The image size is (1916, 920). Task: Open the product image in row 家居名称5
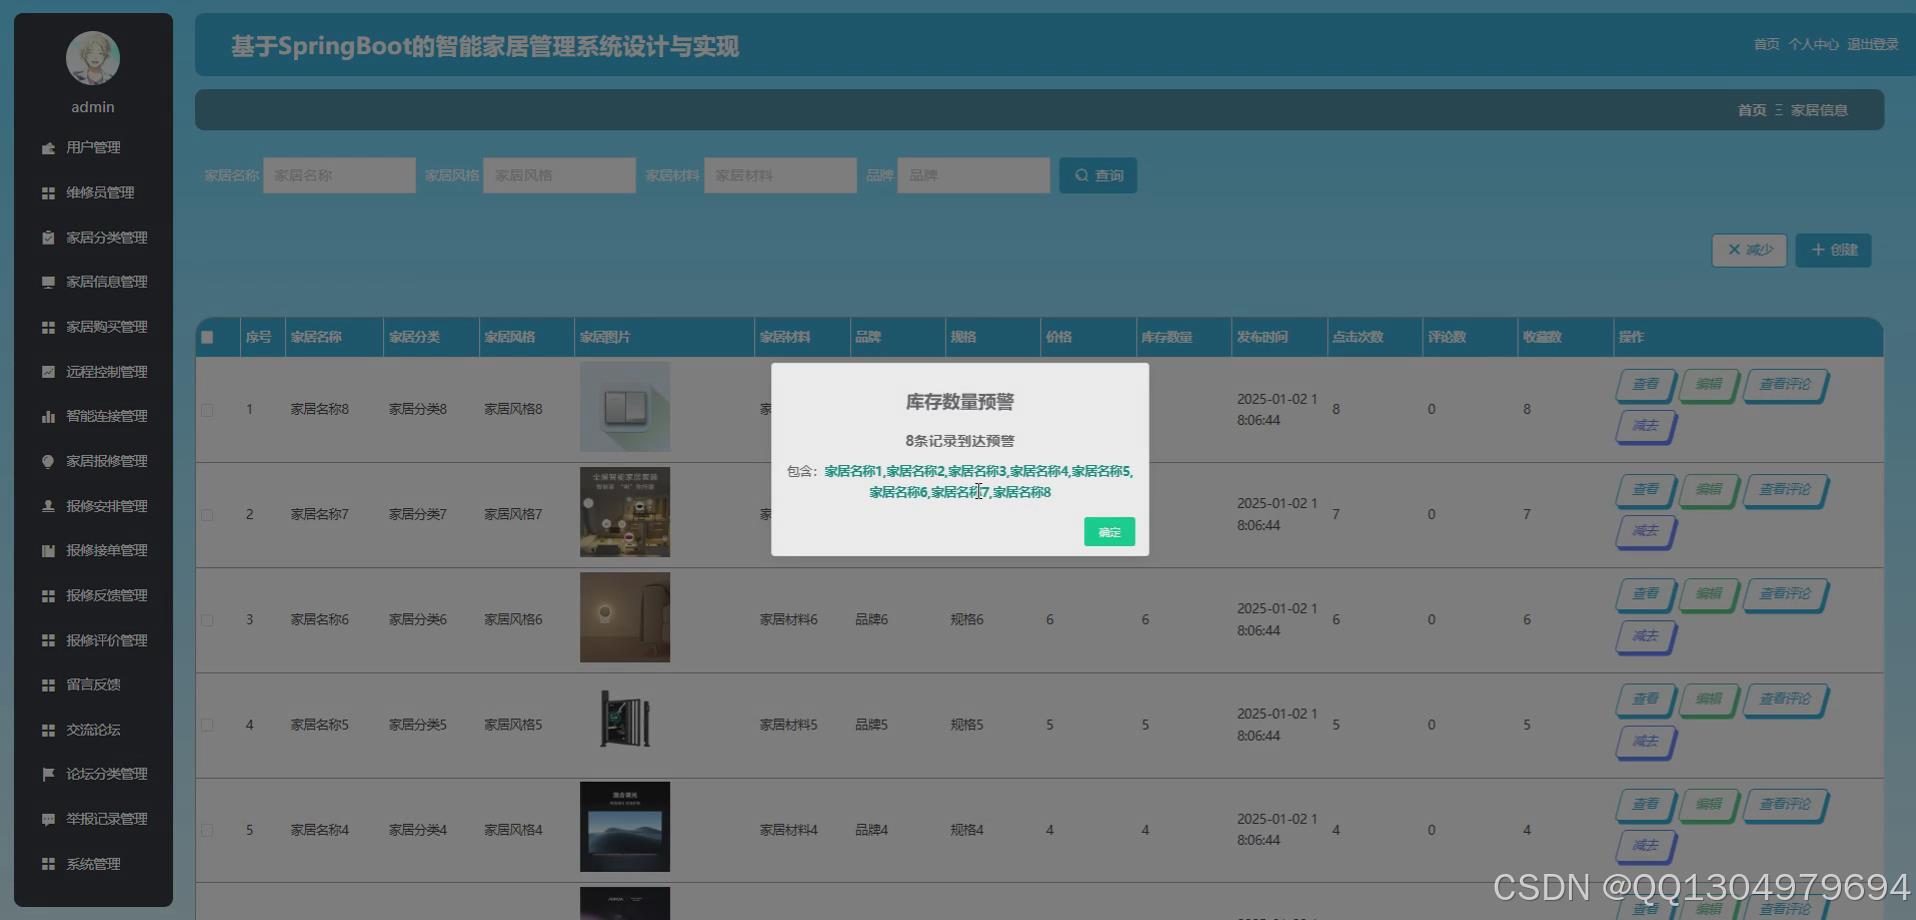coord(625,719)
